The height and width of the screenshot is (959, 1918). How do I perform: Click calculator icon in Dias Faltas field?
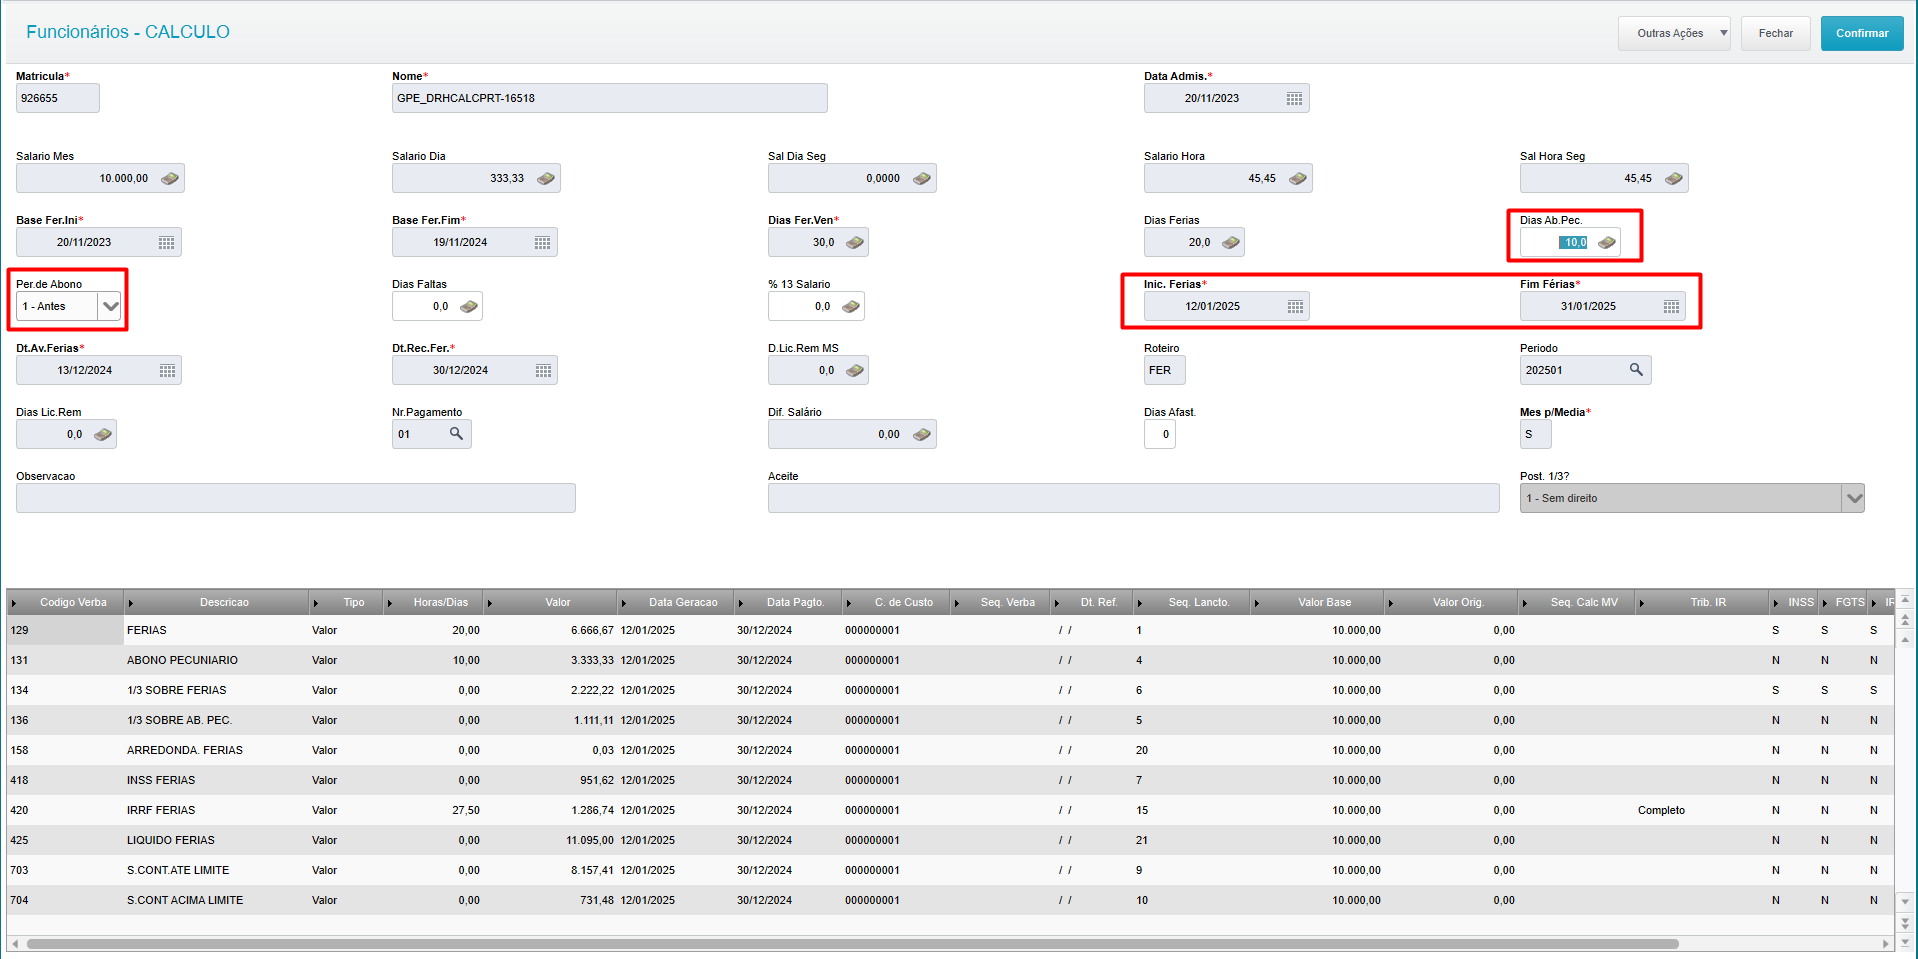click(469, 306)
